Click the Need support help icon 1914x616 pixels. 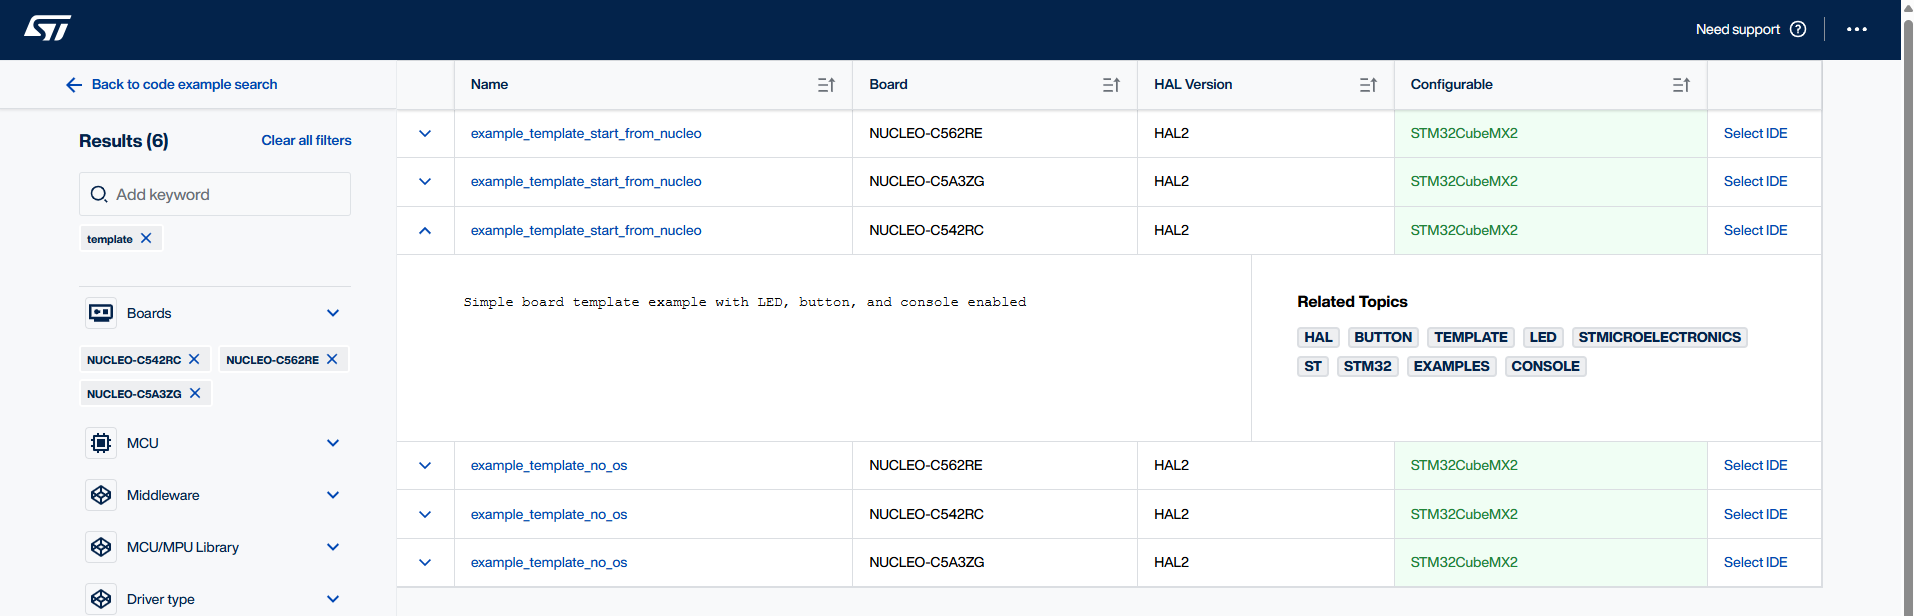tap(1798, 29)
